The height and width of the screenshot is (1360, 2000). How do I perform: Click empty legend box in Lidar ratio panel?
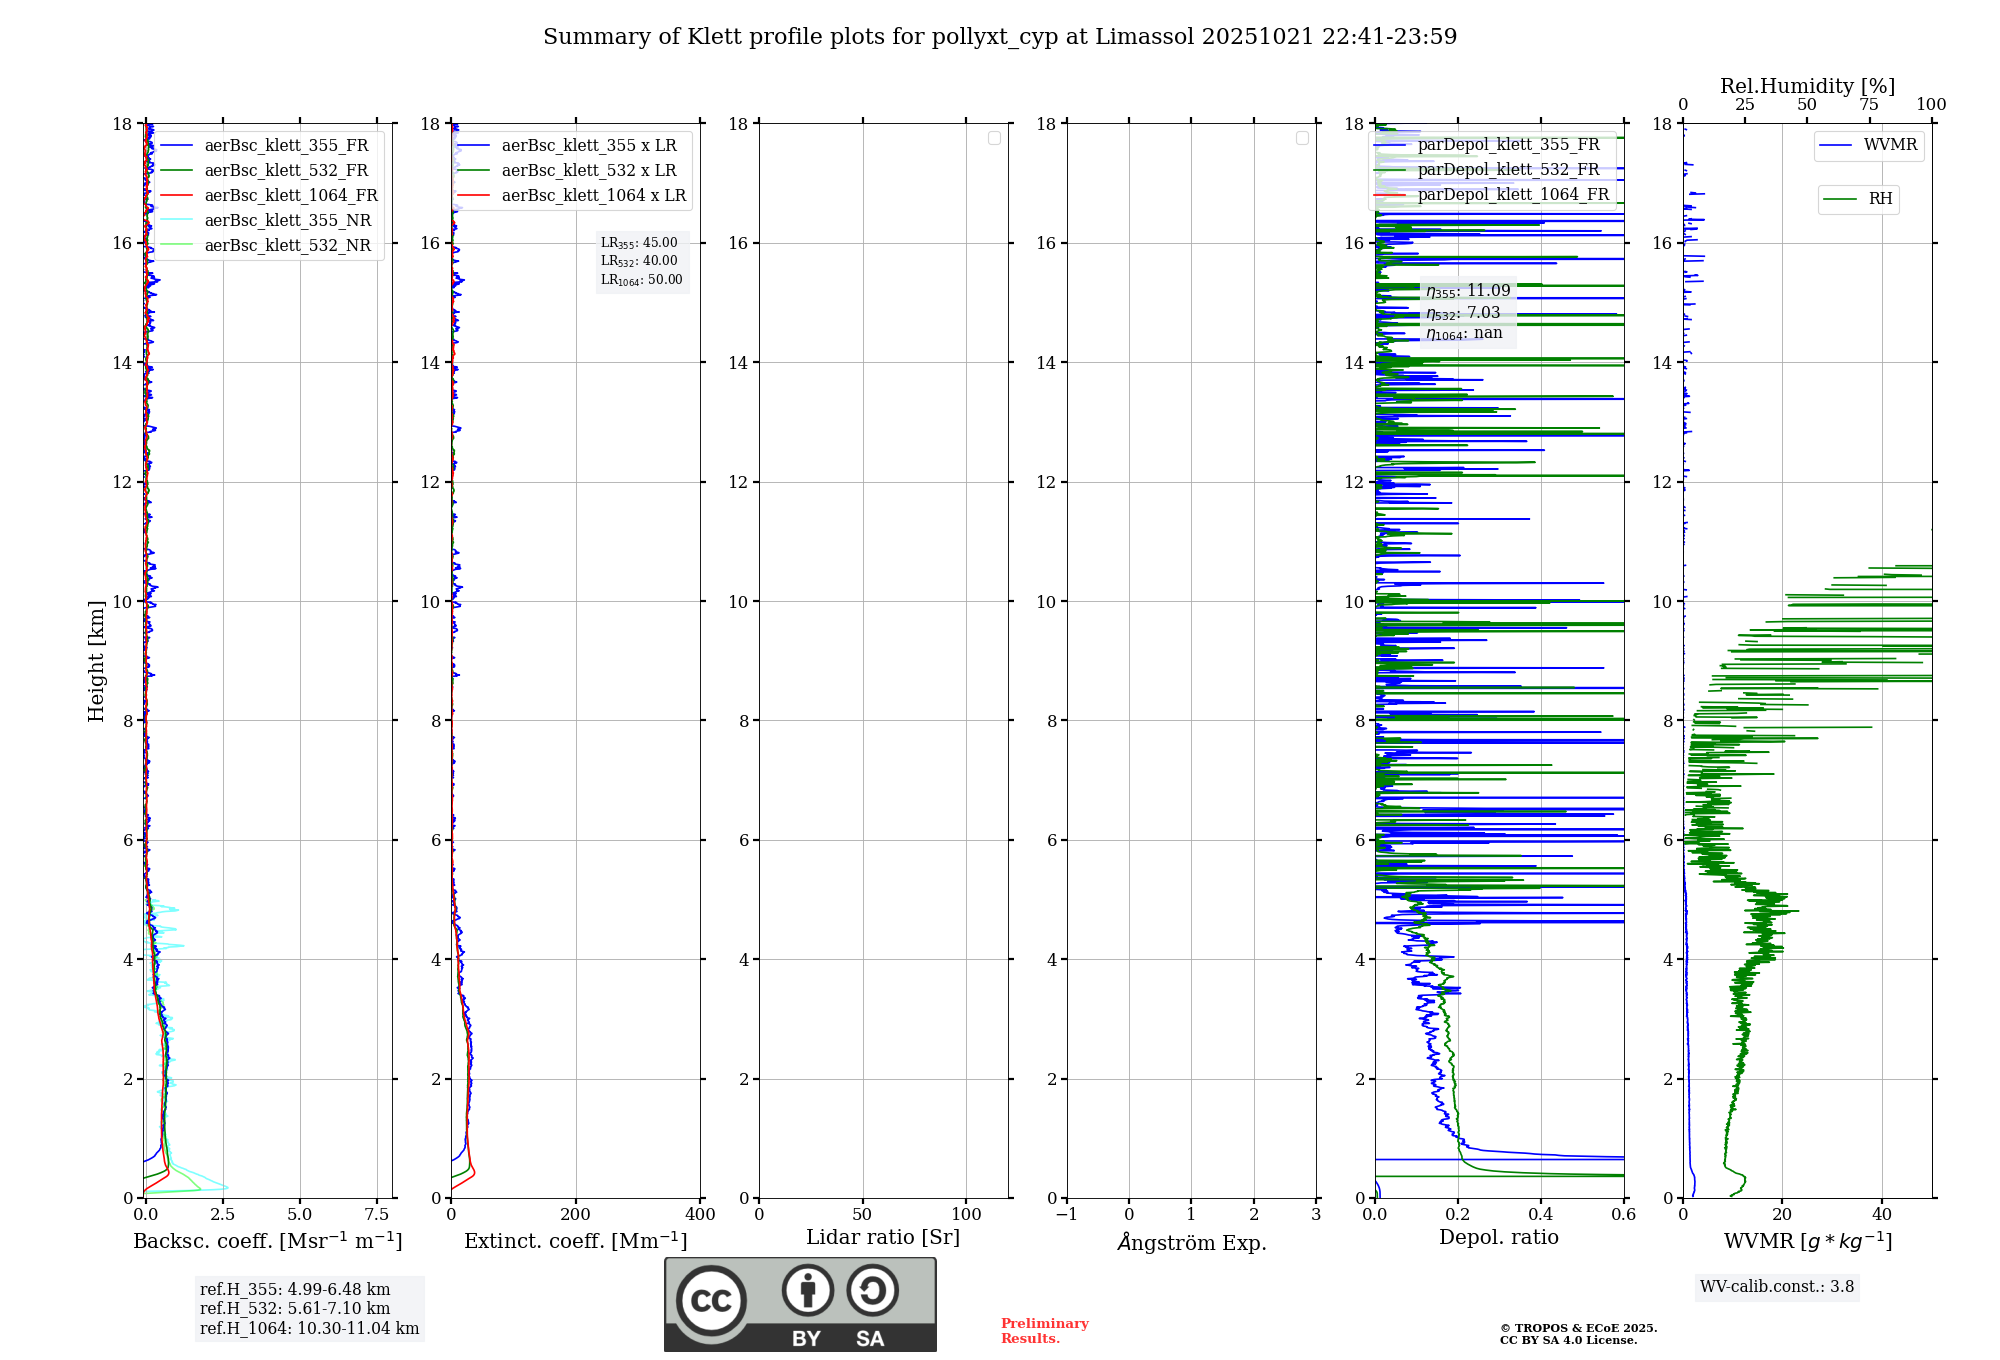point(994,138)
